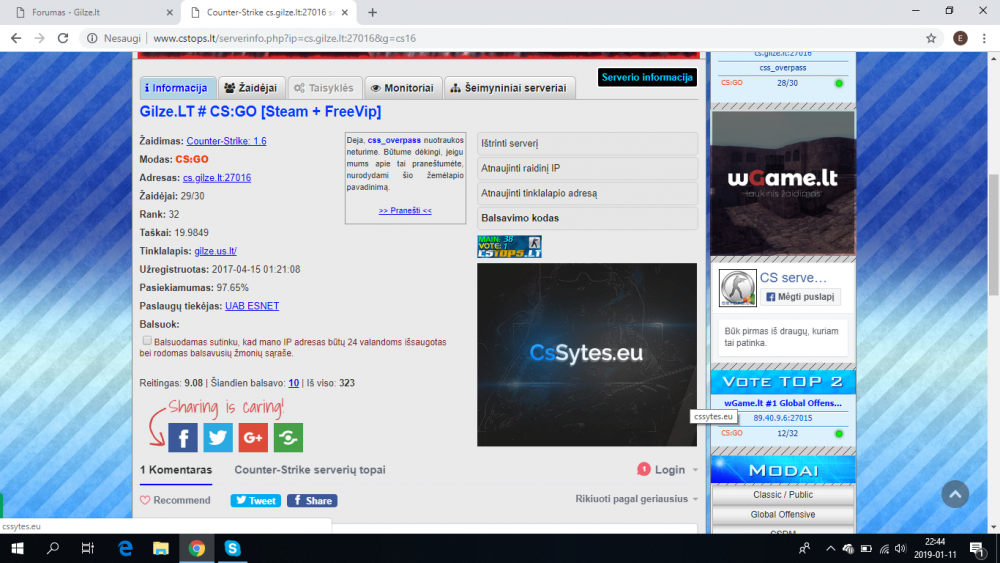Open today's votes count link 10
The height and width of the screenshot is (563, 1000).
[x=293, y=383]
